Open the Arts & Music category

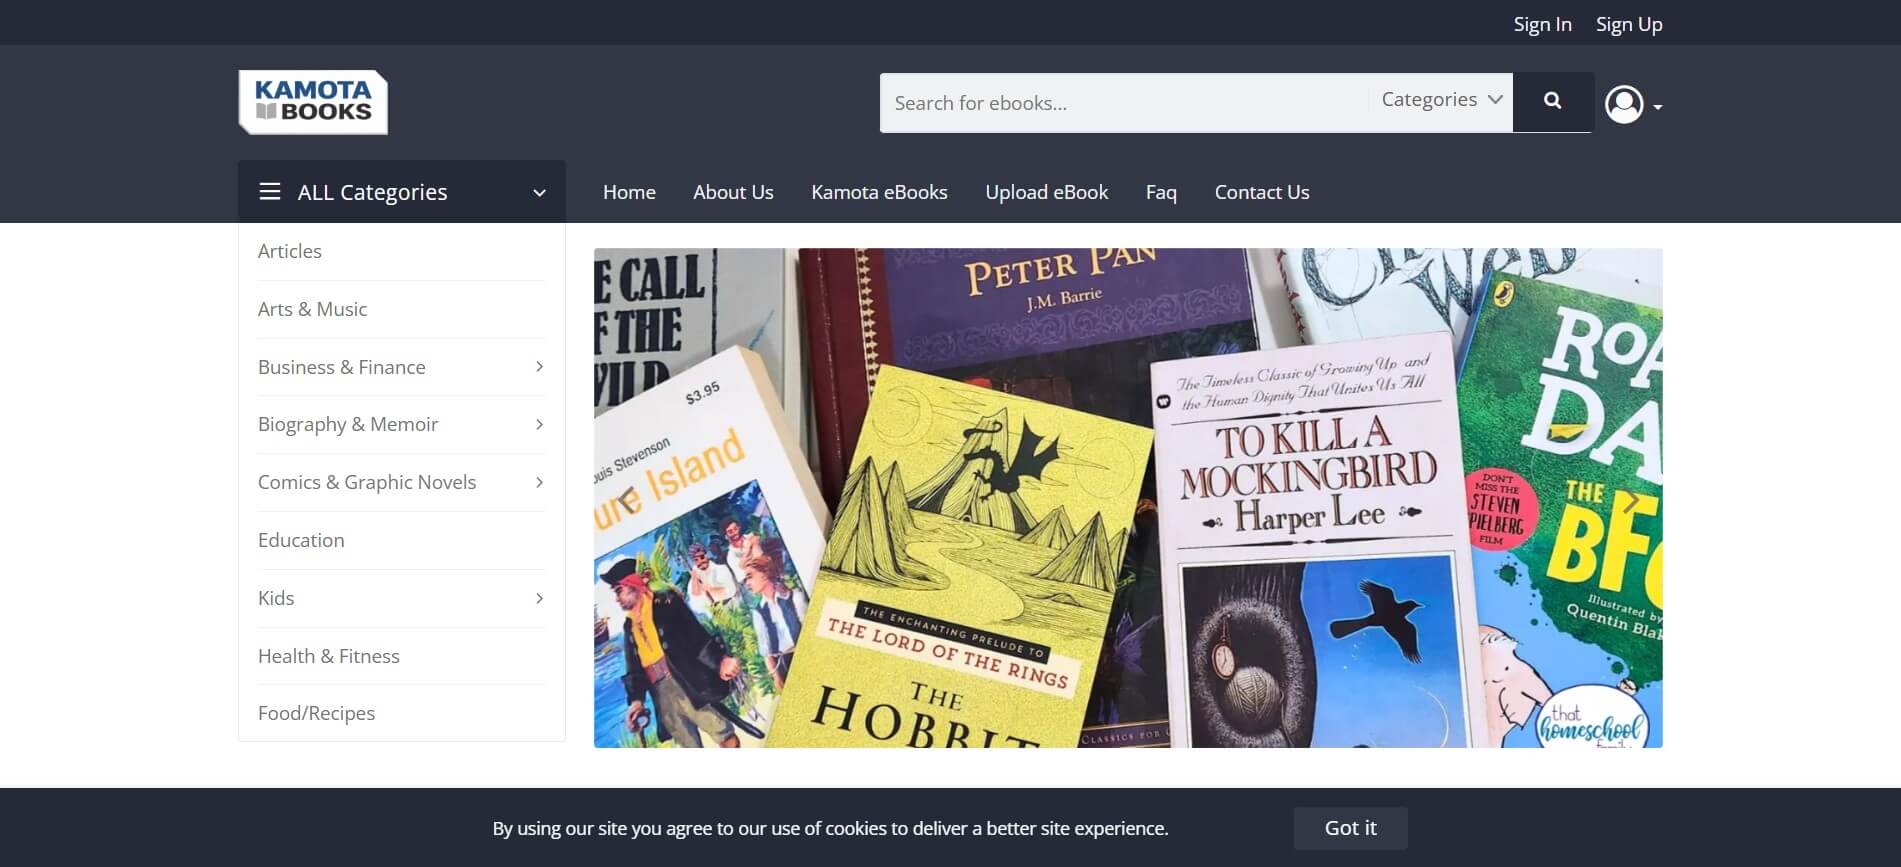coord(312,309)
